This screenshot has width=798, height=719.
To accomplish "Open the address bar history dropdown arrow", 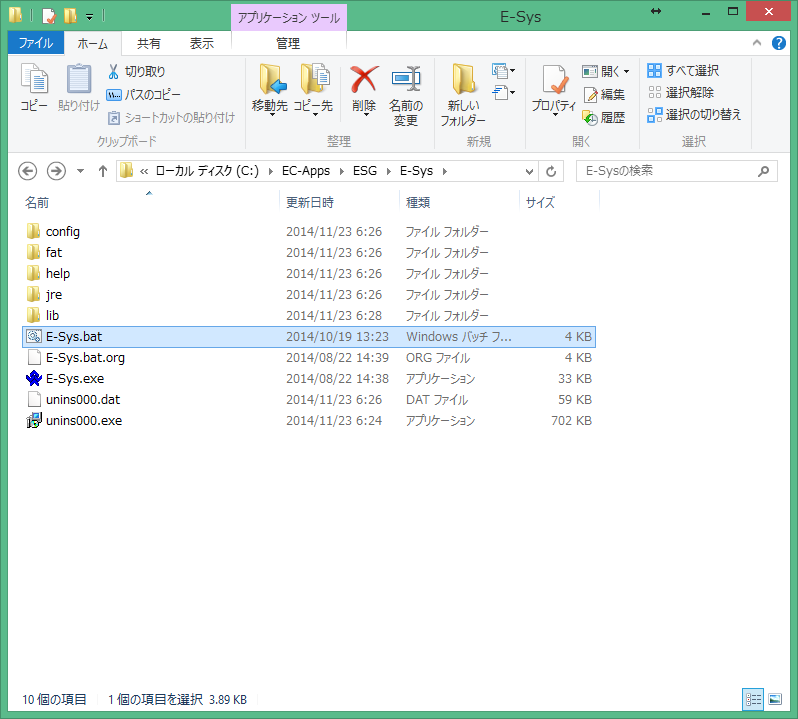I will coord(527,171).
